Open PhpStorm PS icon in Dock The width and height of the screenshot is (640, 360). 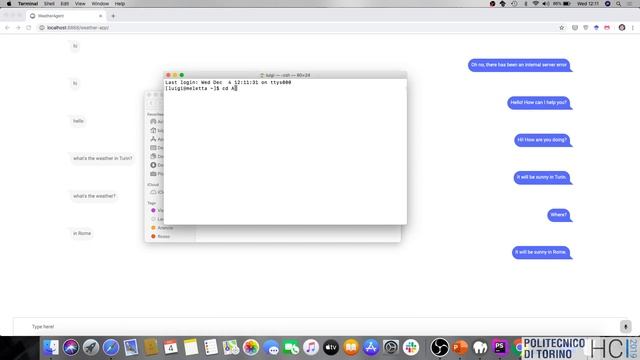click(x=500, y=347)
